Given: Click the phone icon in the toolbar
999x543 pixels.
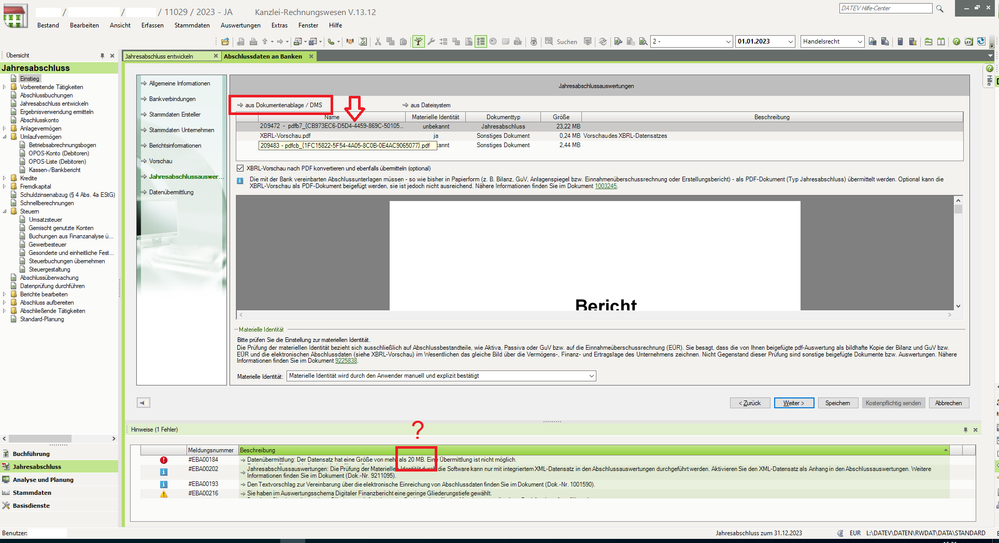Looking at the screenshot, I should [332, 42].
